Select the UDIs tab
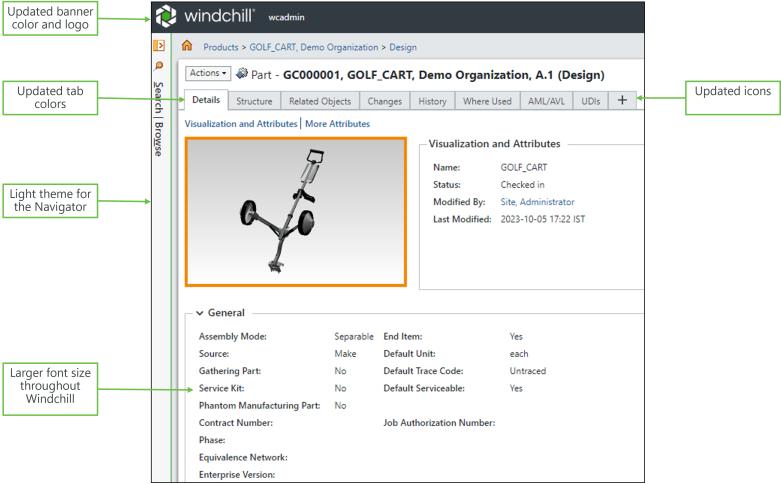The width and height of the screenshot is (781, 483). pyautogui.click(x=591, y=101)
